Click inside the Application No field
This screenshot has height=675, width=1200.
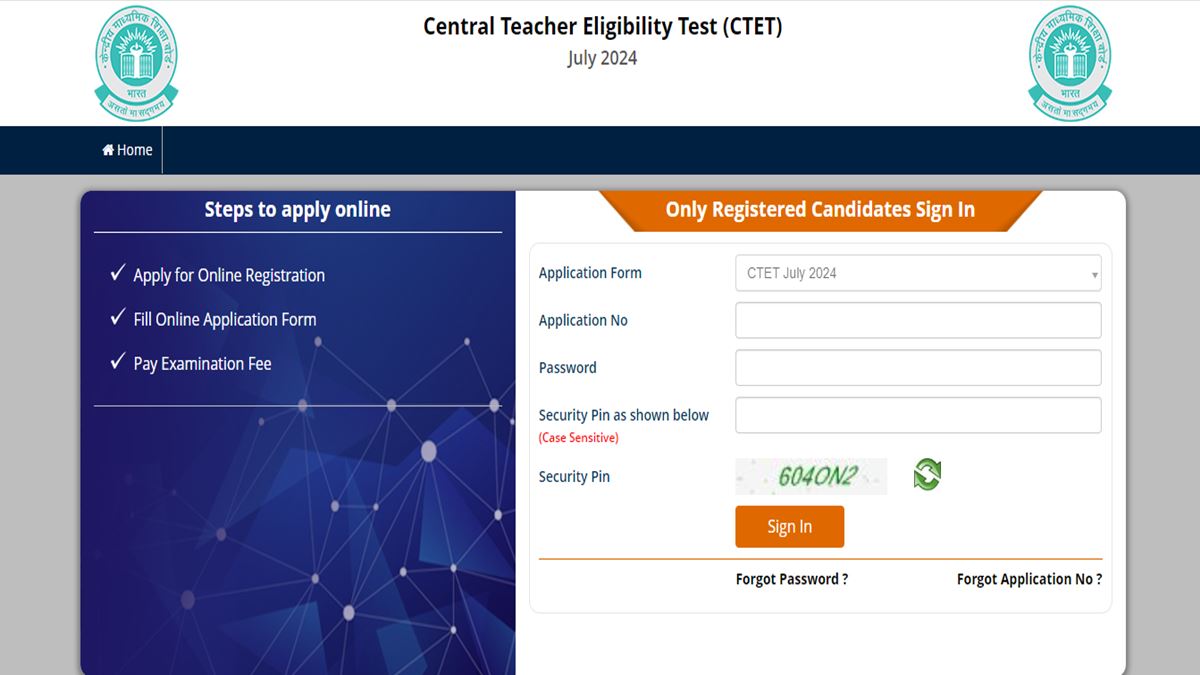917,320
